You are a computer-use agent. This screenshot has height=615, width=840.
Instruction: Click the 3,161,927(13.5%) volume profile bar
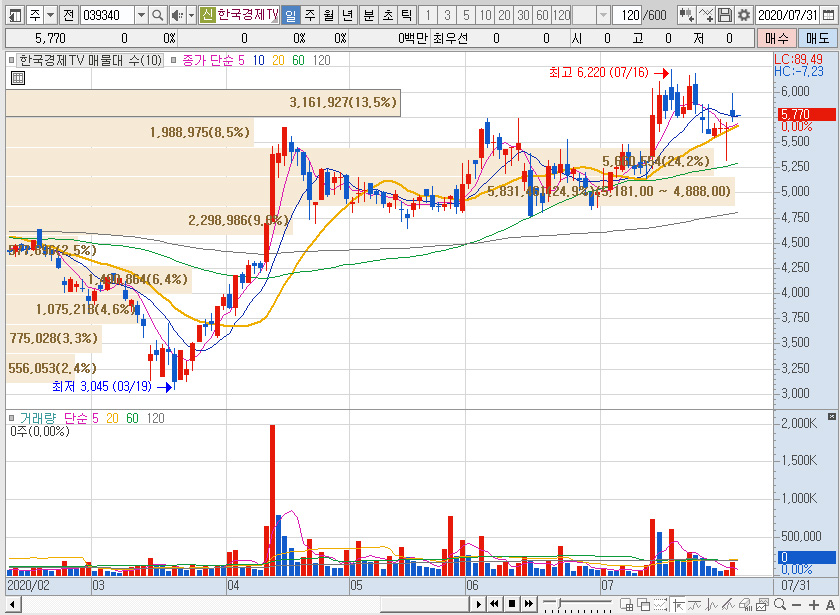[x=203, y=102]
